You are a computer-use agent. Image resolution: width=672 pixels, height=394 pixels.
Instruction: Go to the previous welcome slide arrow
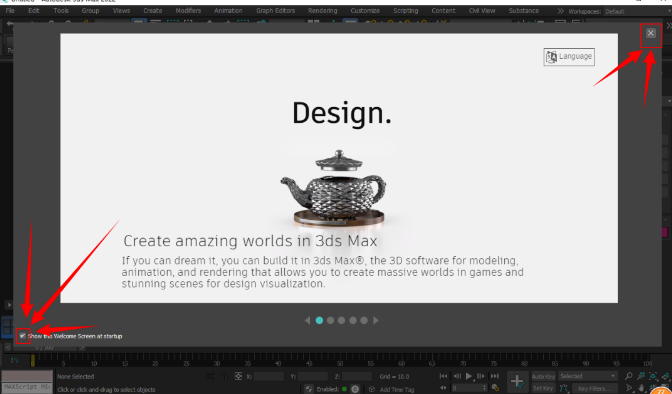[x=307, y=320]
